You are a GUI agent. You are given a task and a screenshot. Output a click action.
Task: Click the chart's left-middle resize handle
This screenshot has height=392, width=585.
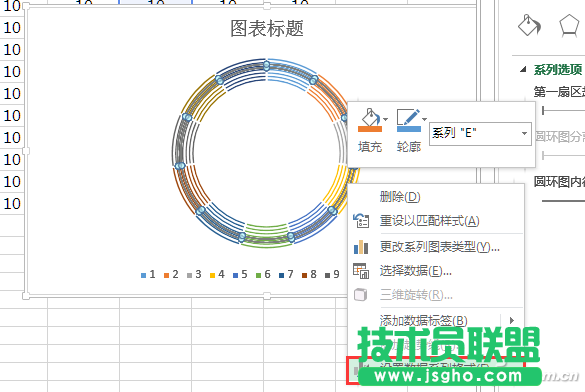click(x=26, y=151)
